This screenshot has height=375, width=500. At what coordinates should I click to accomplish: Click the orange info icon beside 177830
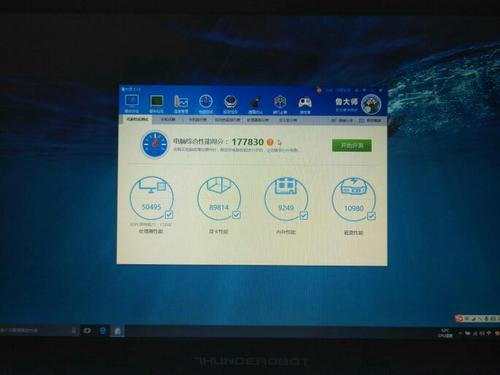(x=270, y=142)
